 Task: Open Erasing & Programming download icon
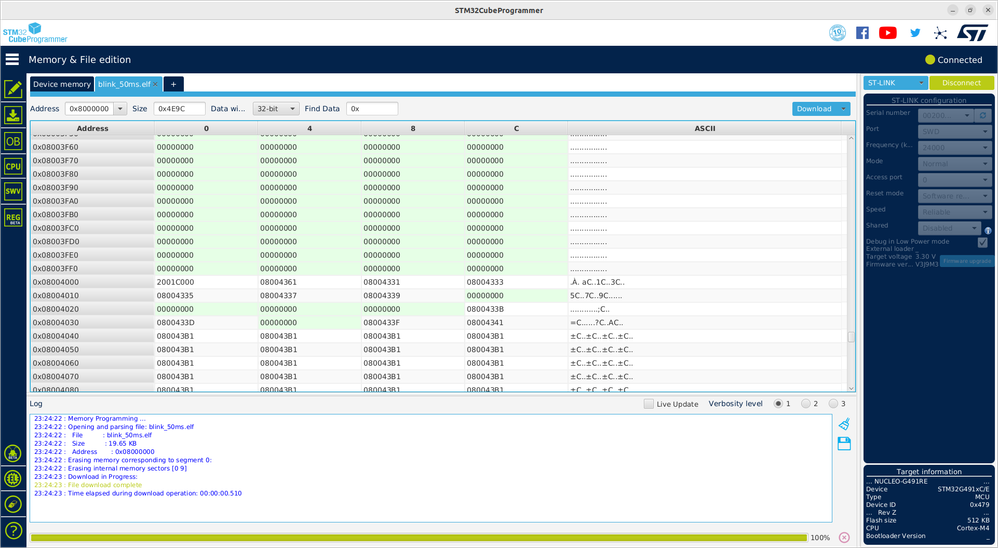[x=13, y=115]
